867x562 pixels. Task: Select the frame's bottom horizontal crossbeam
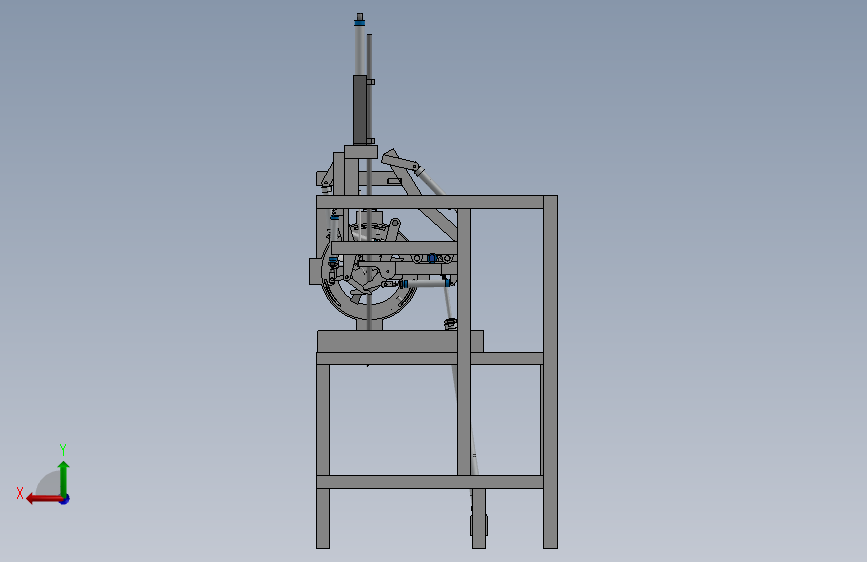[430, 482]
